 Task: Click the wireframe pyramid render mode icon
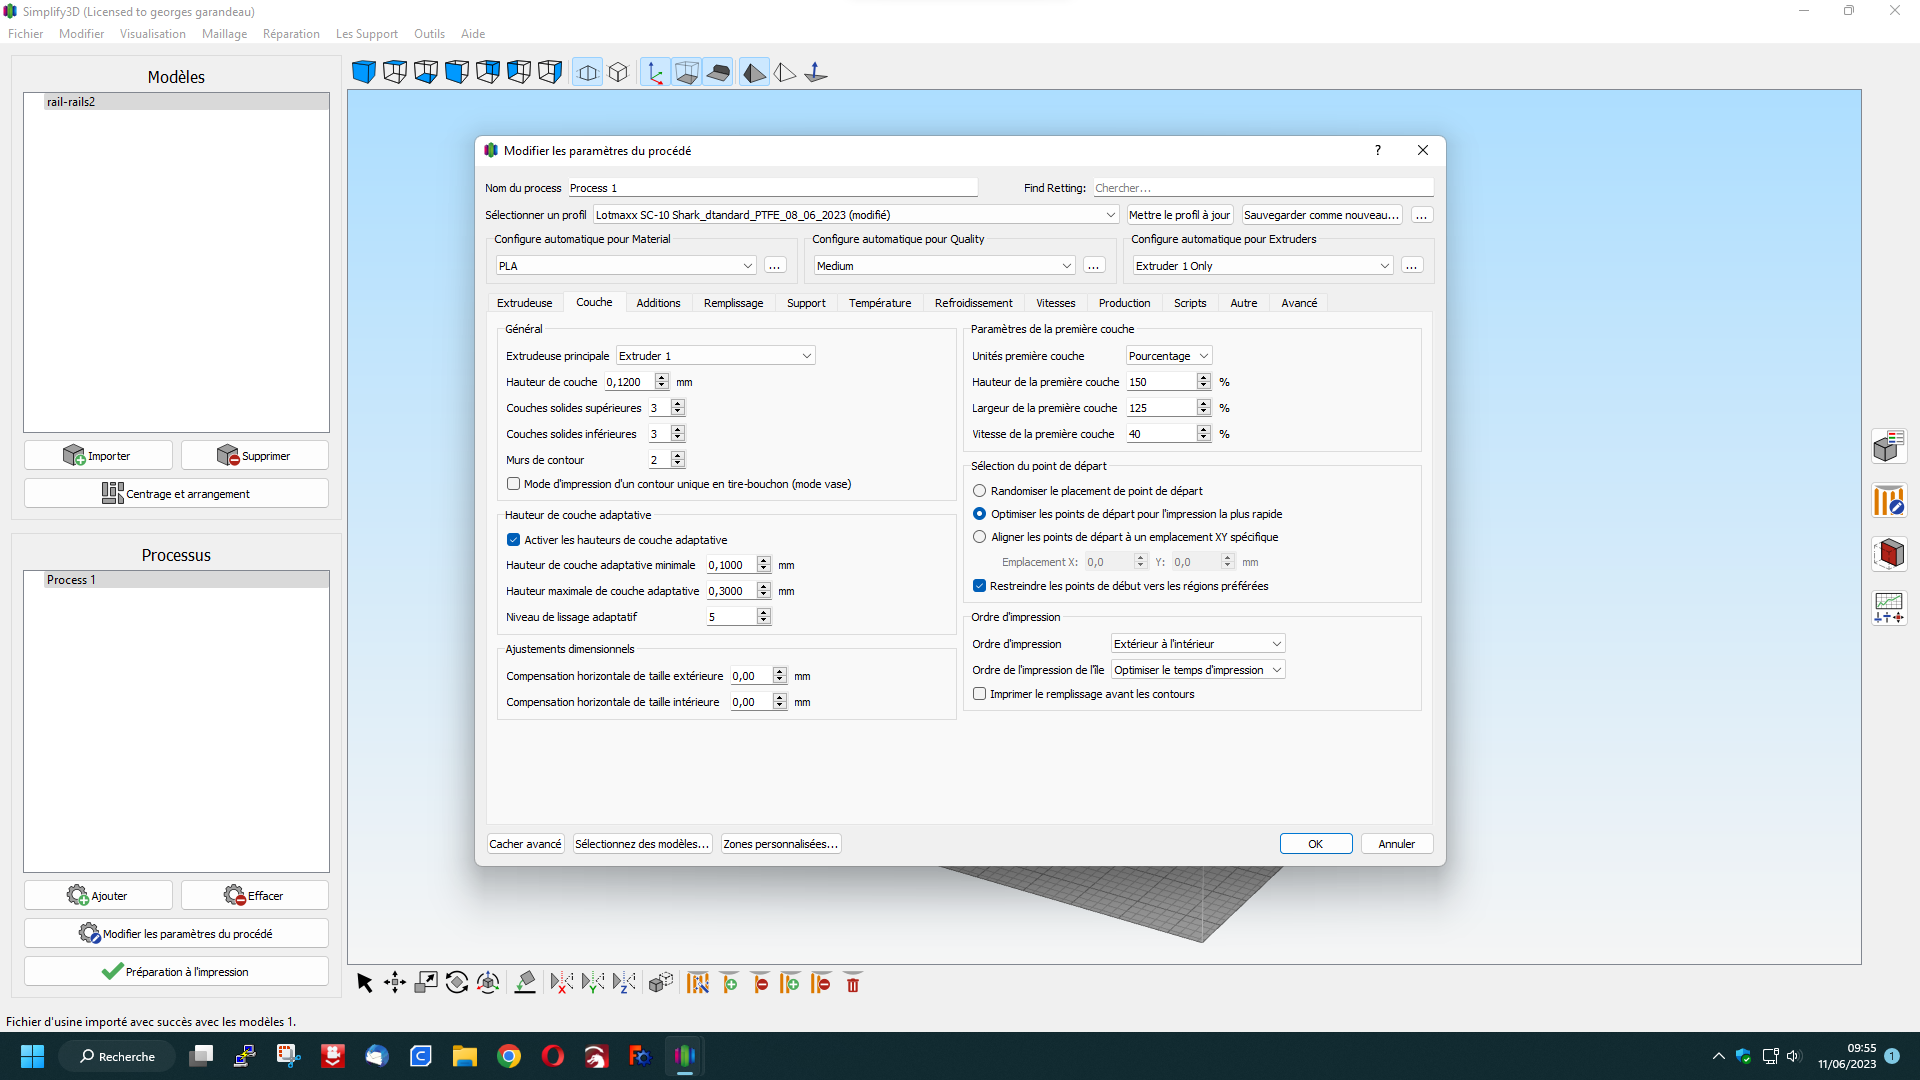pos(785,73)
